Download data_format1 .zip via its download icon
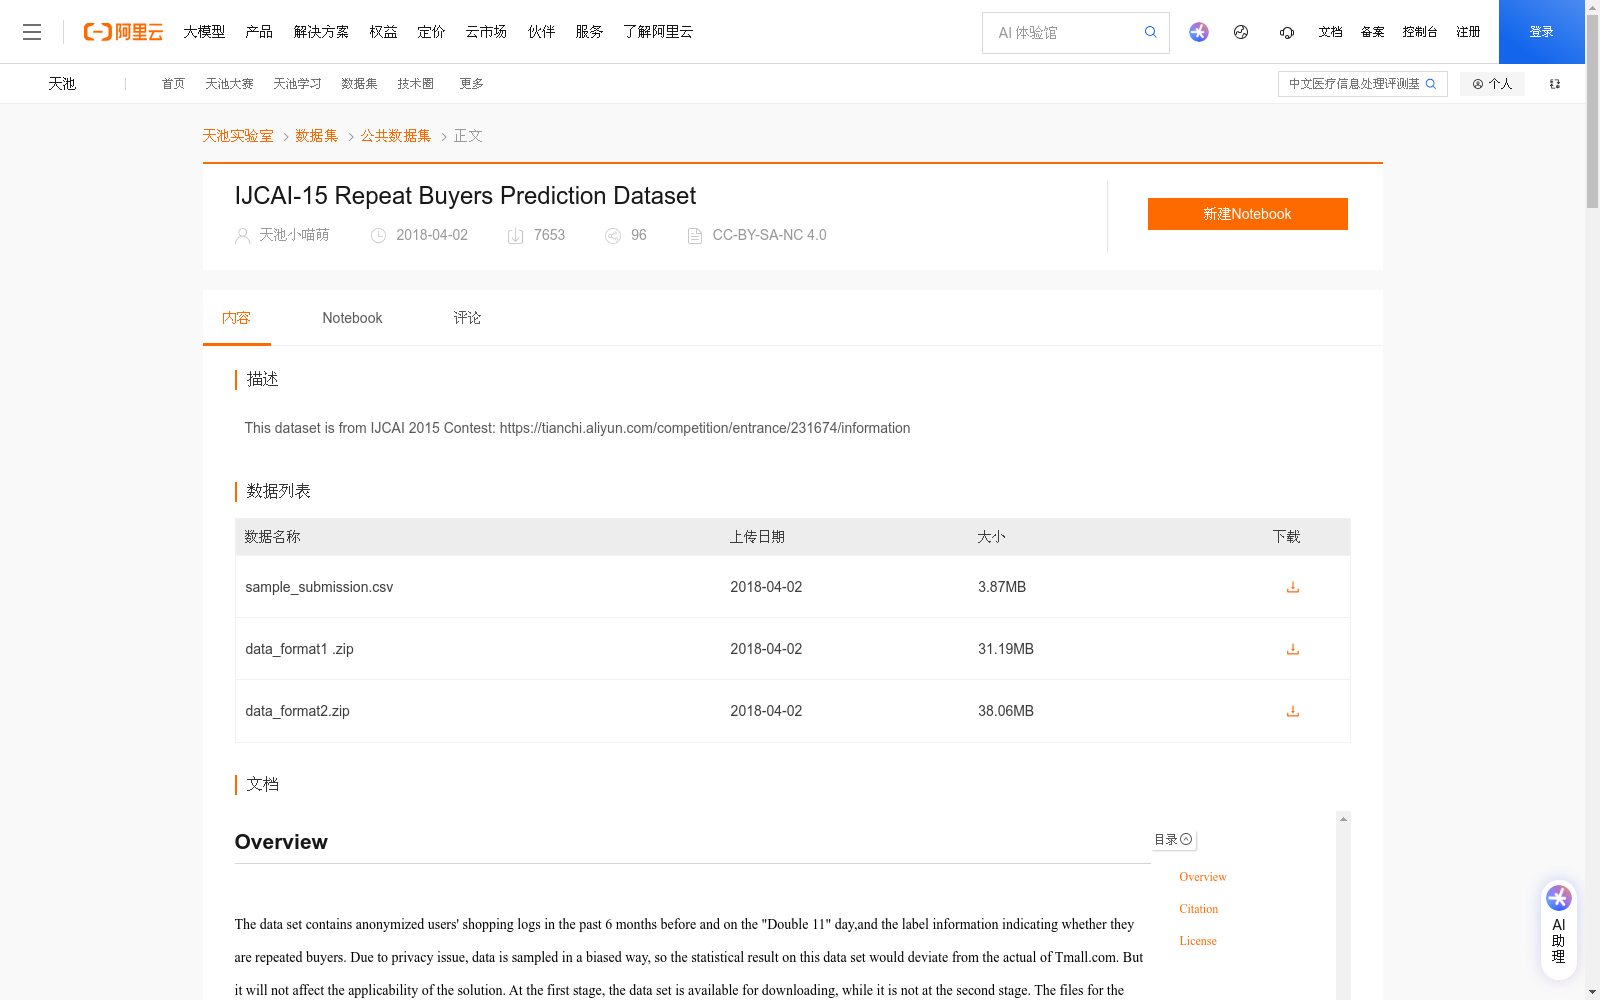Image resolution: width=1600 pixels, height=1000 pixels. tap(1293, 649)
